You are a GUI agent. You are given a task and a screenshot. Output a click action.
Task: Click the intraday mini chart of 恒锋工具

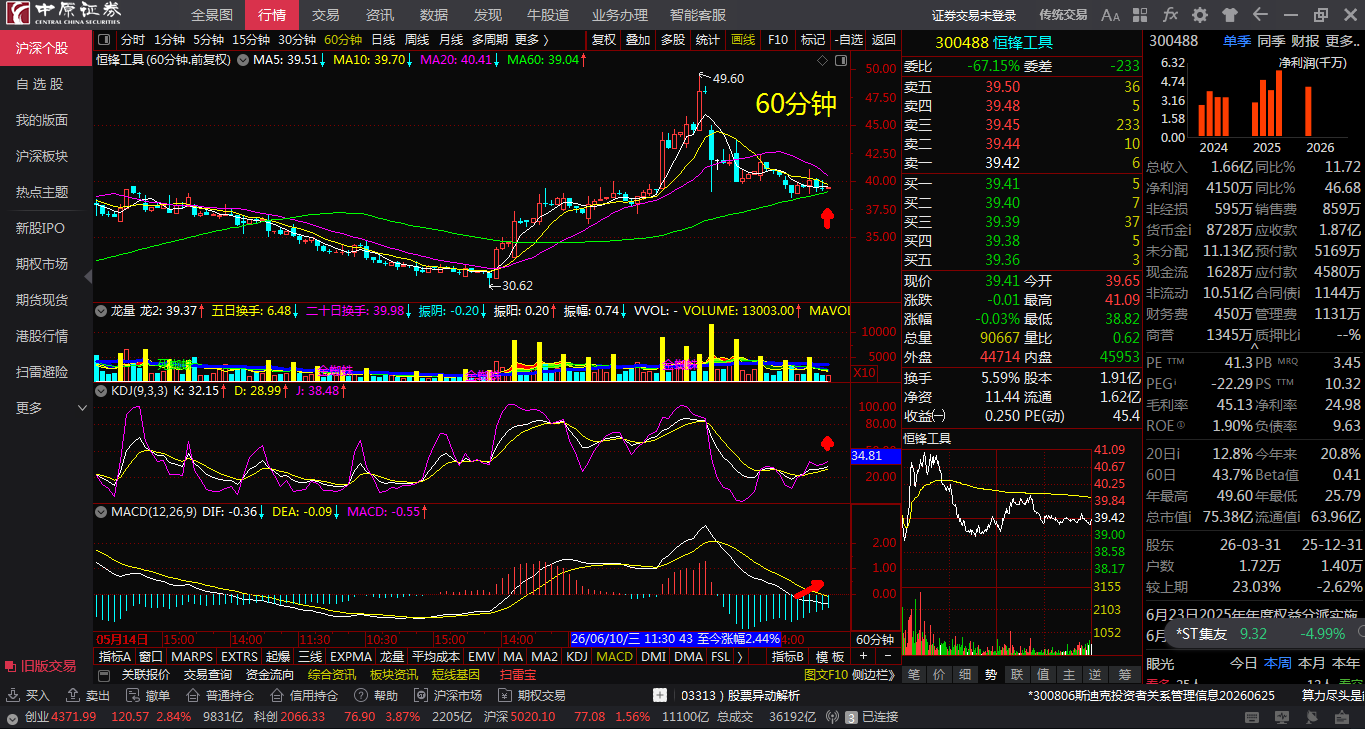pos(997,550)
